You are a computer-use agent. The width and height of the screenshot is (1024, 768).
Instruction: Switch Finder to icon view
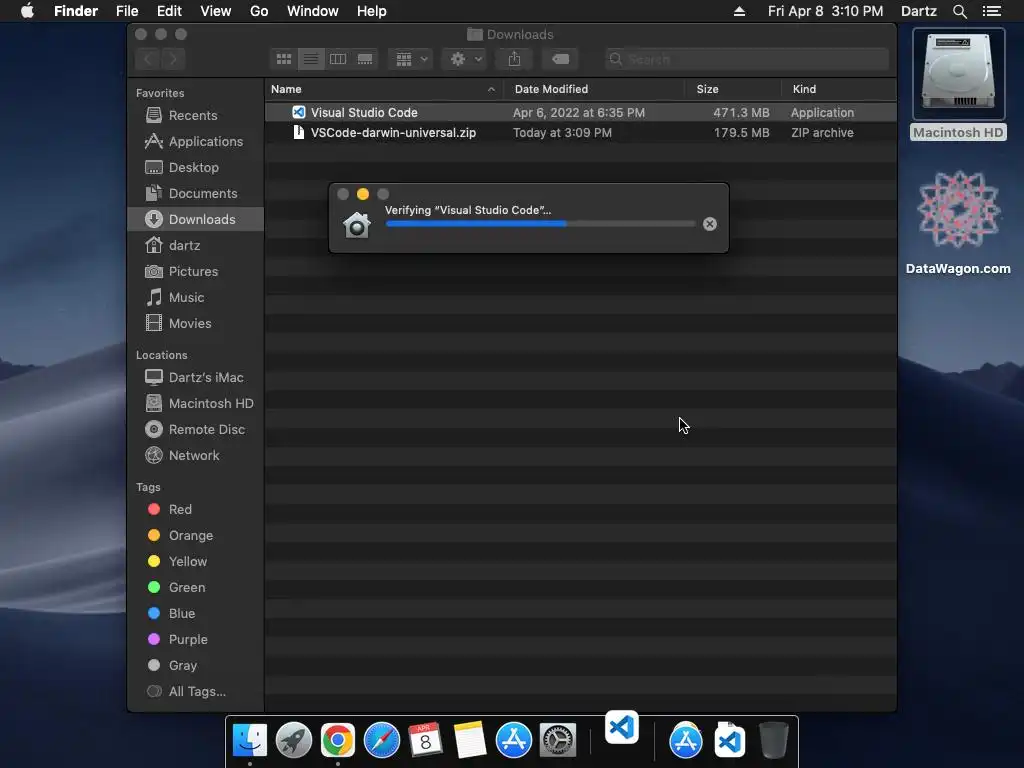click(x=284, y=59)
